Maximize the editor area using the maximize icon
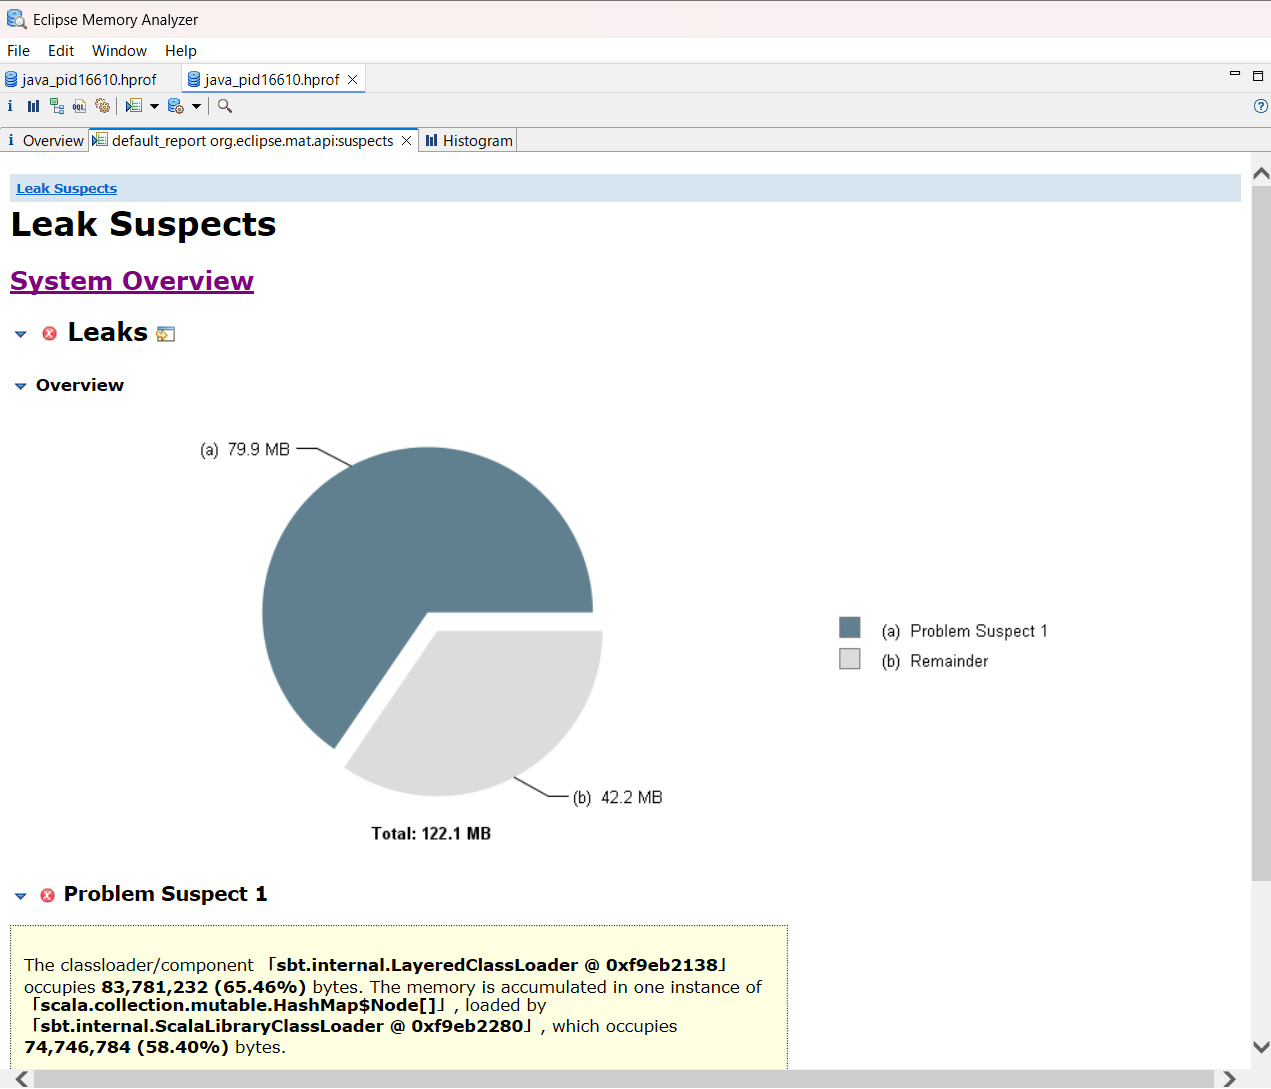The image size is (1271, 1089). [x=1258, y=76]
